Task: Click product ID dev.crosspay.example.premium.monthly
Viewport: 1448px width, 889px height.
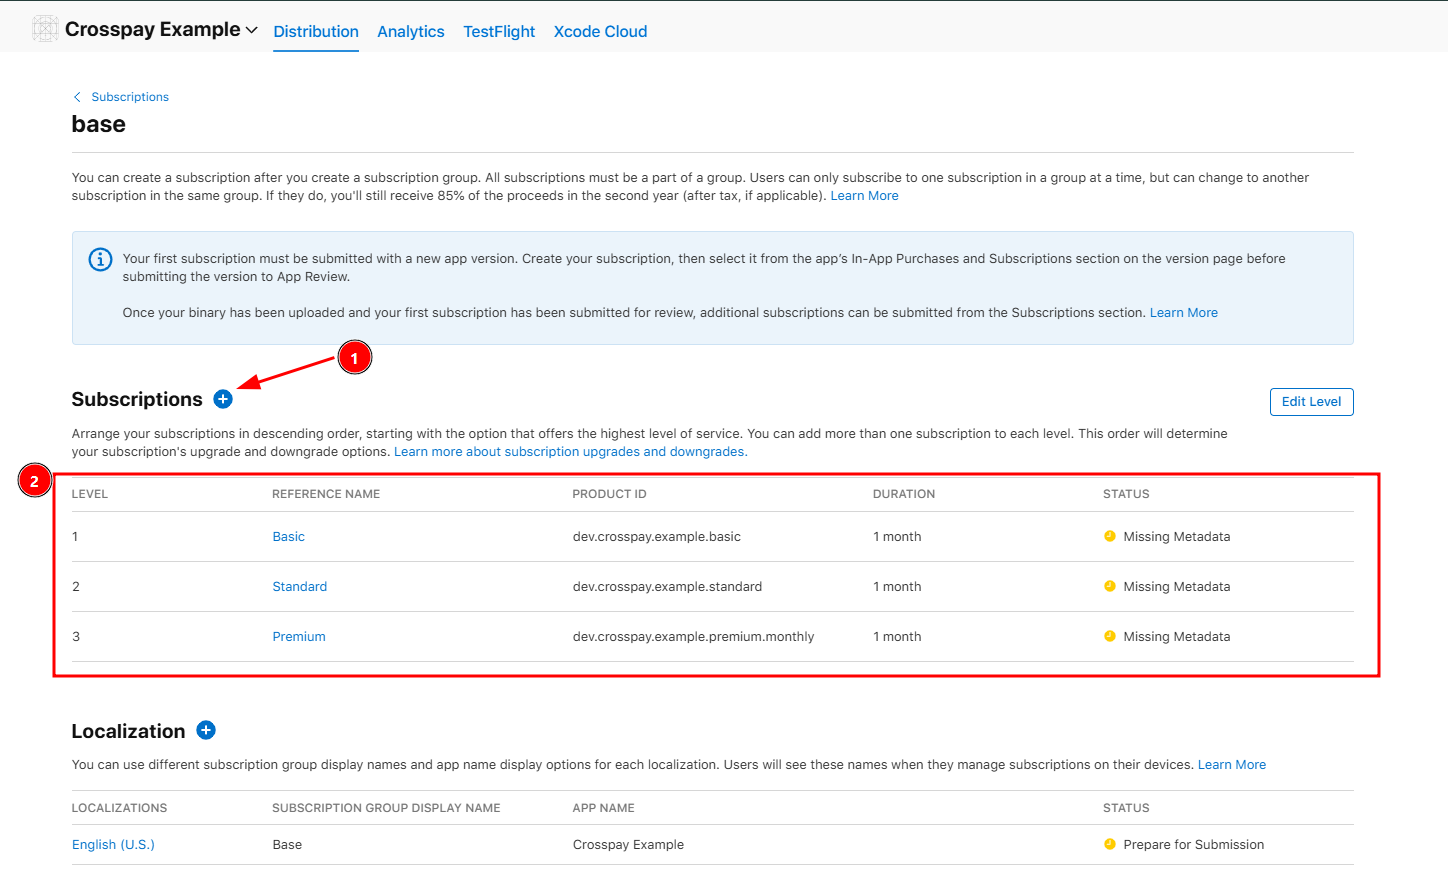Action: pos(693,637)
